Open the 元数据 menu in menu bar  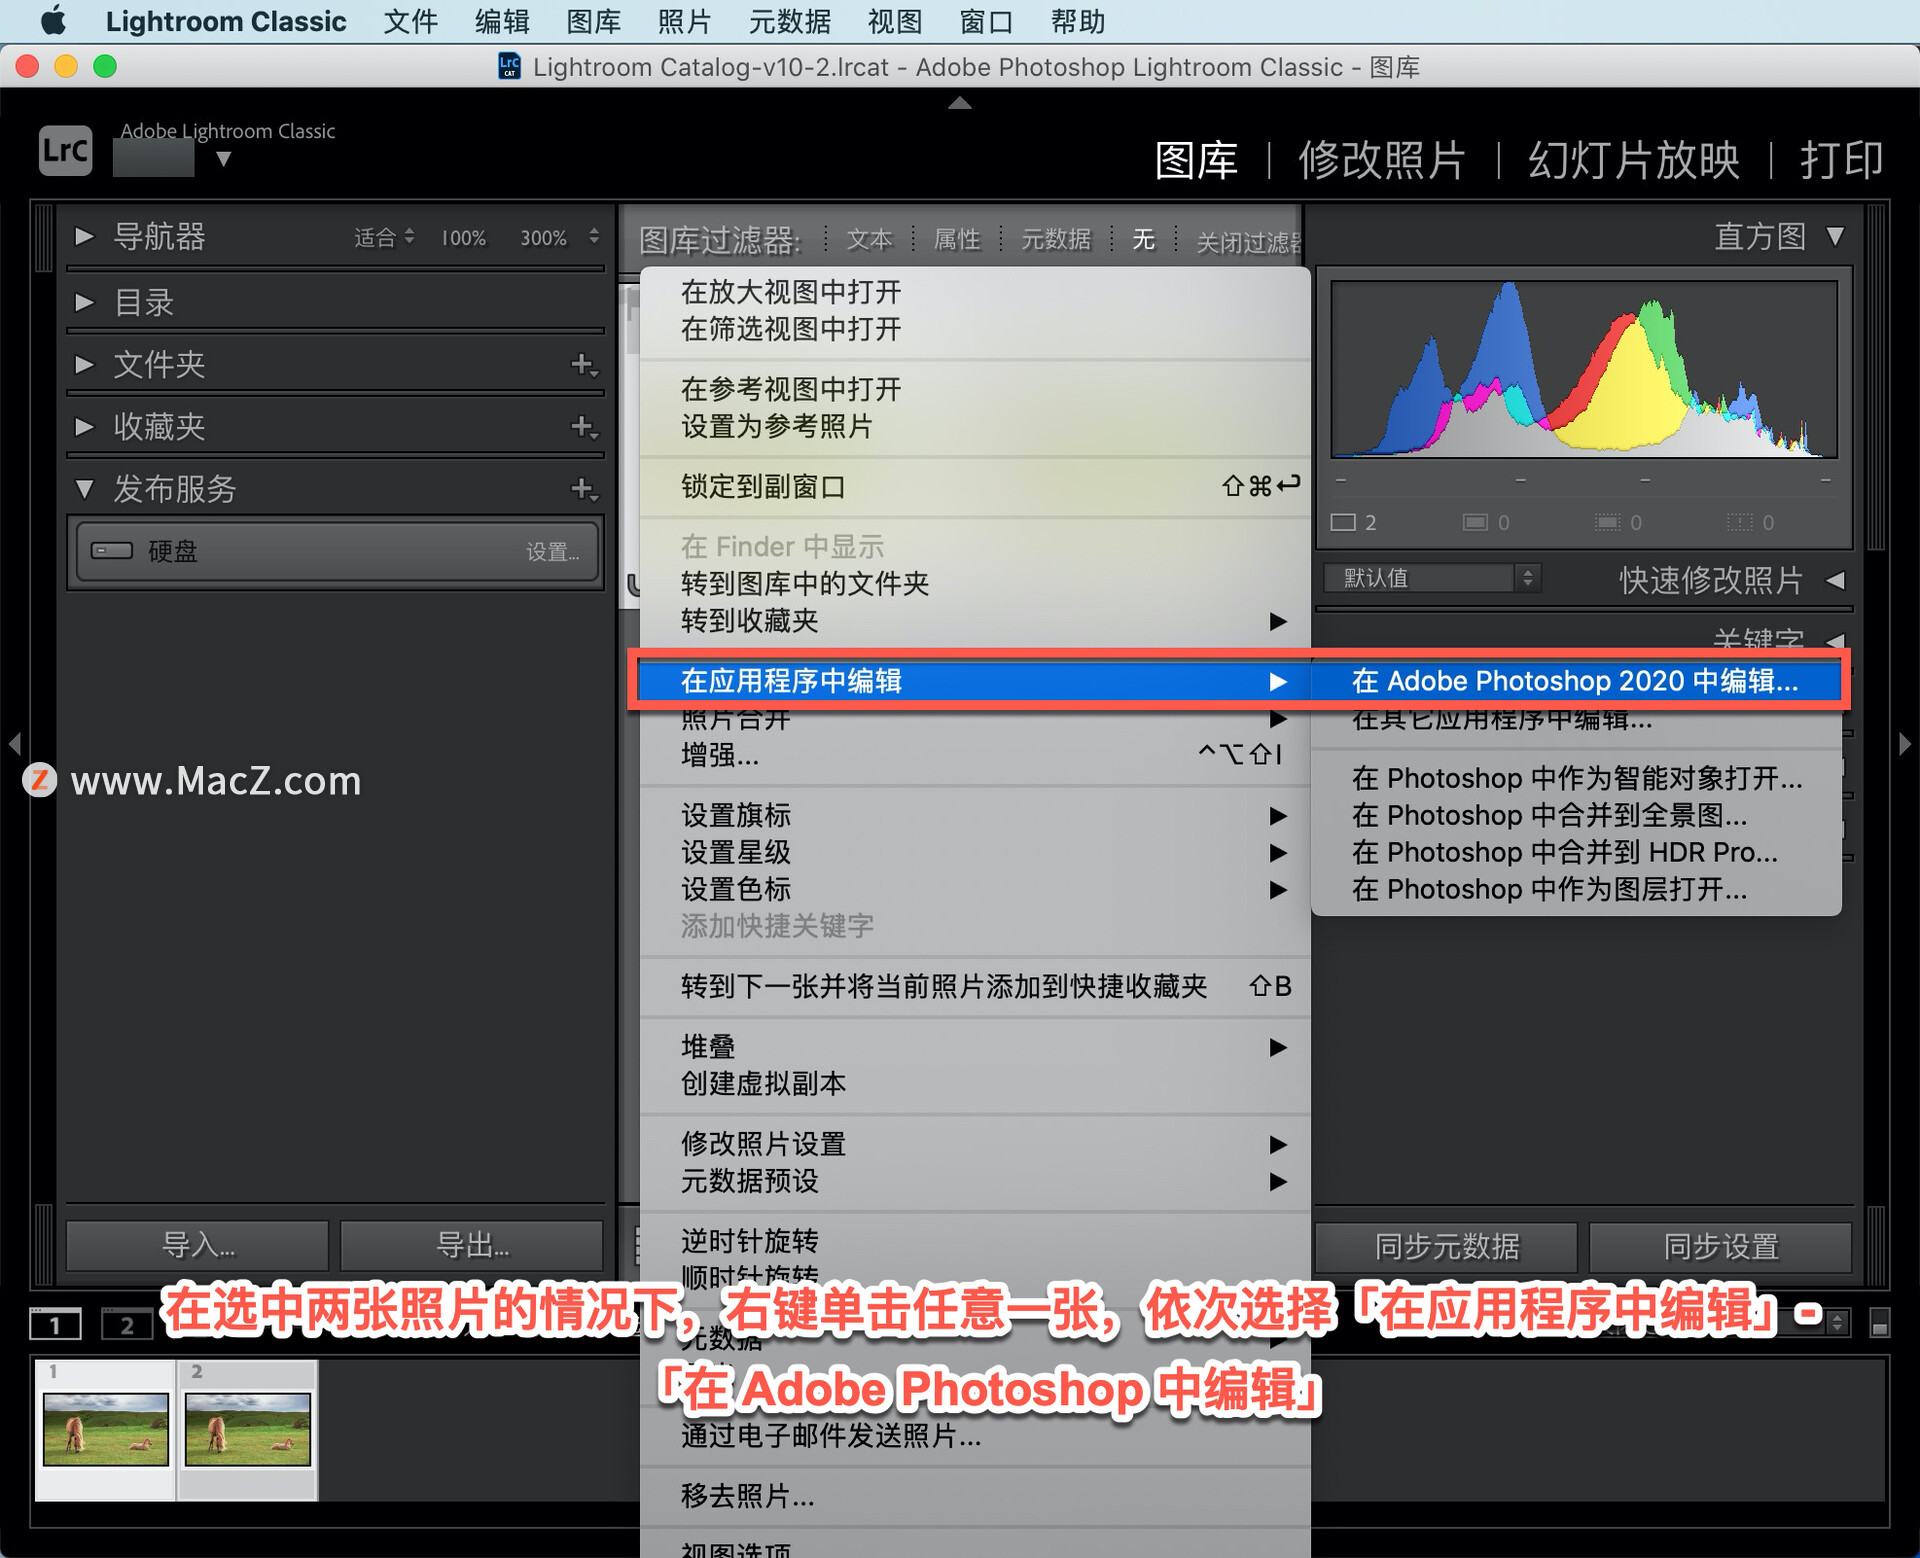[x=789, y=21]
